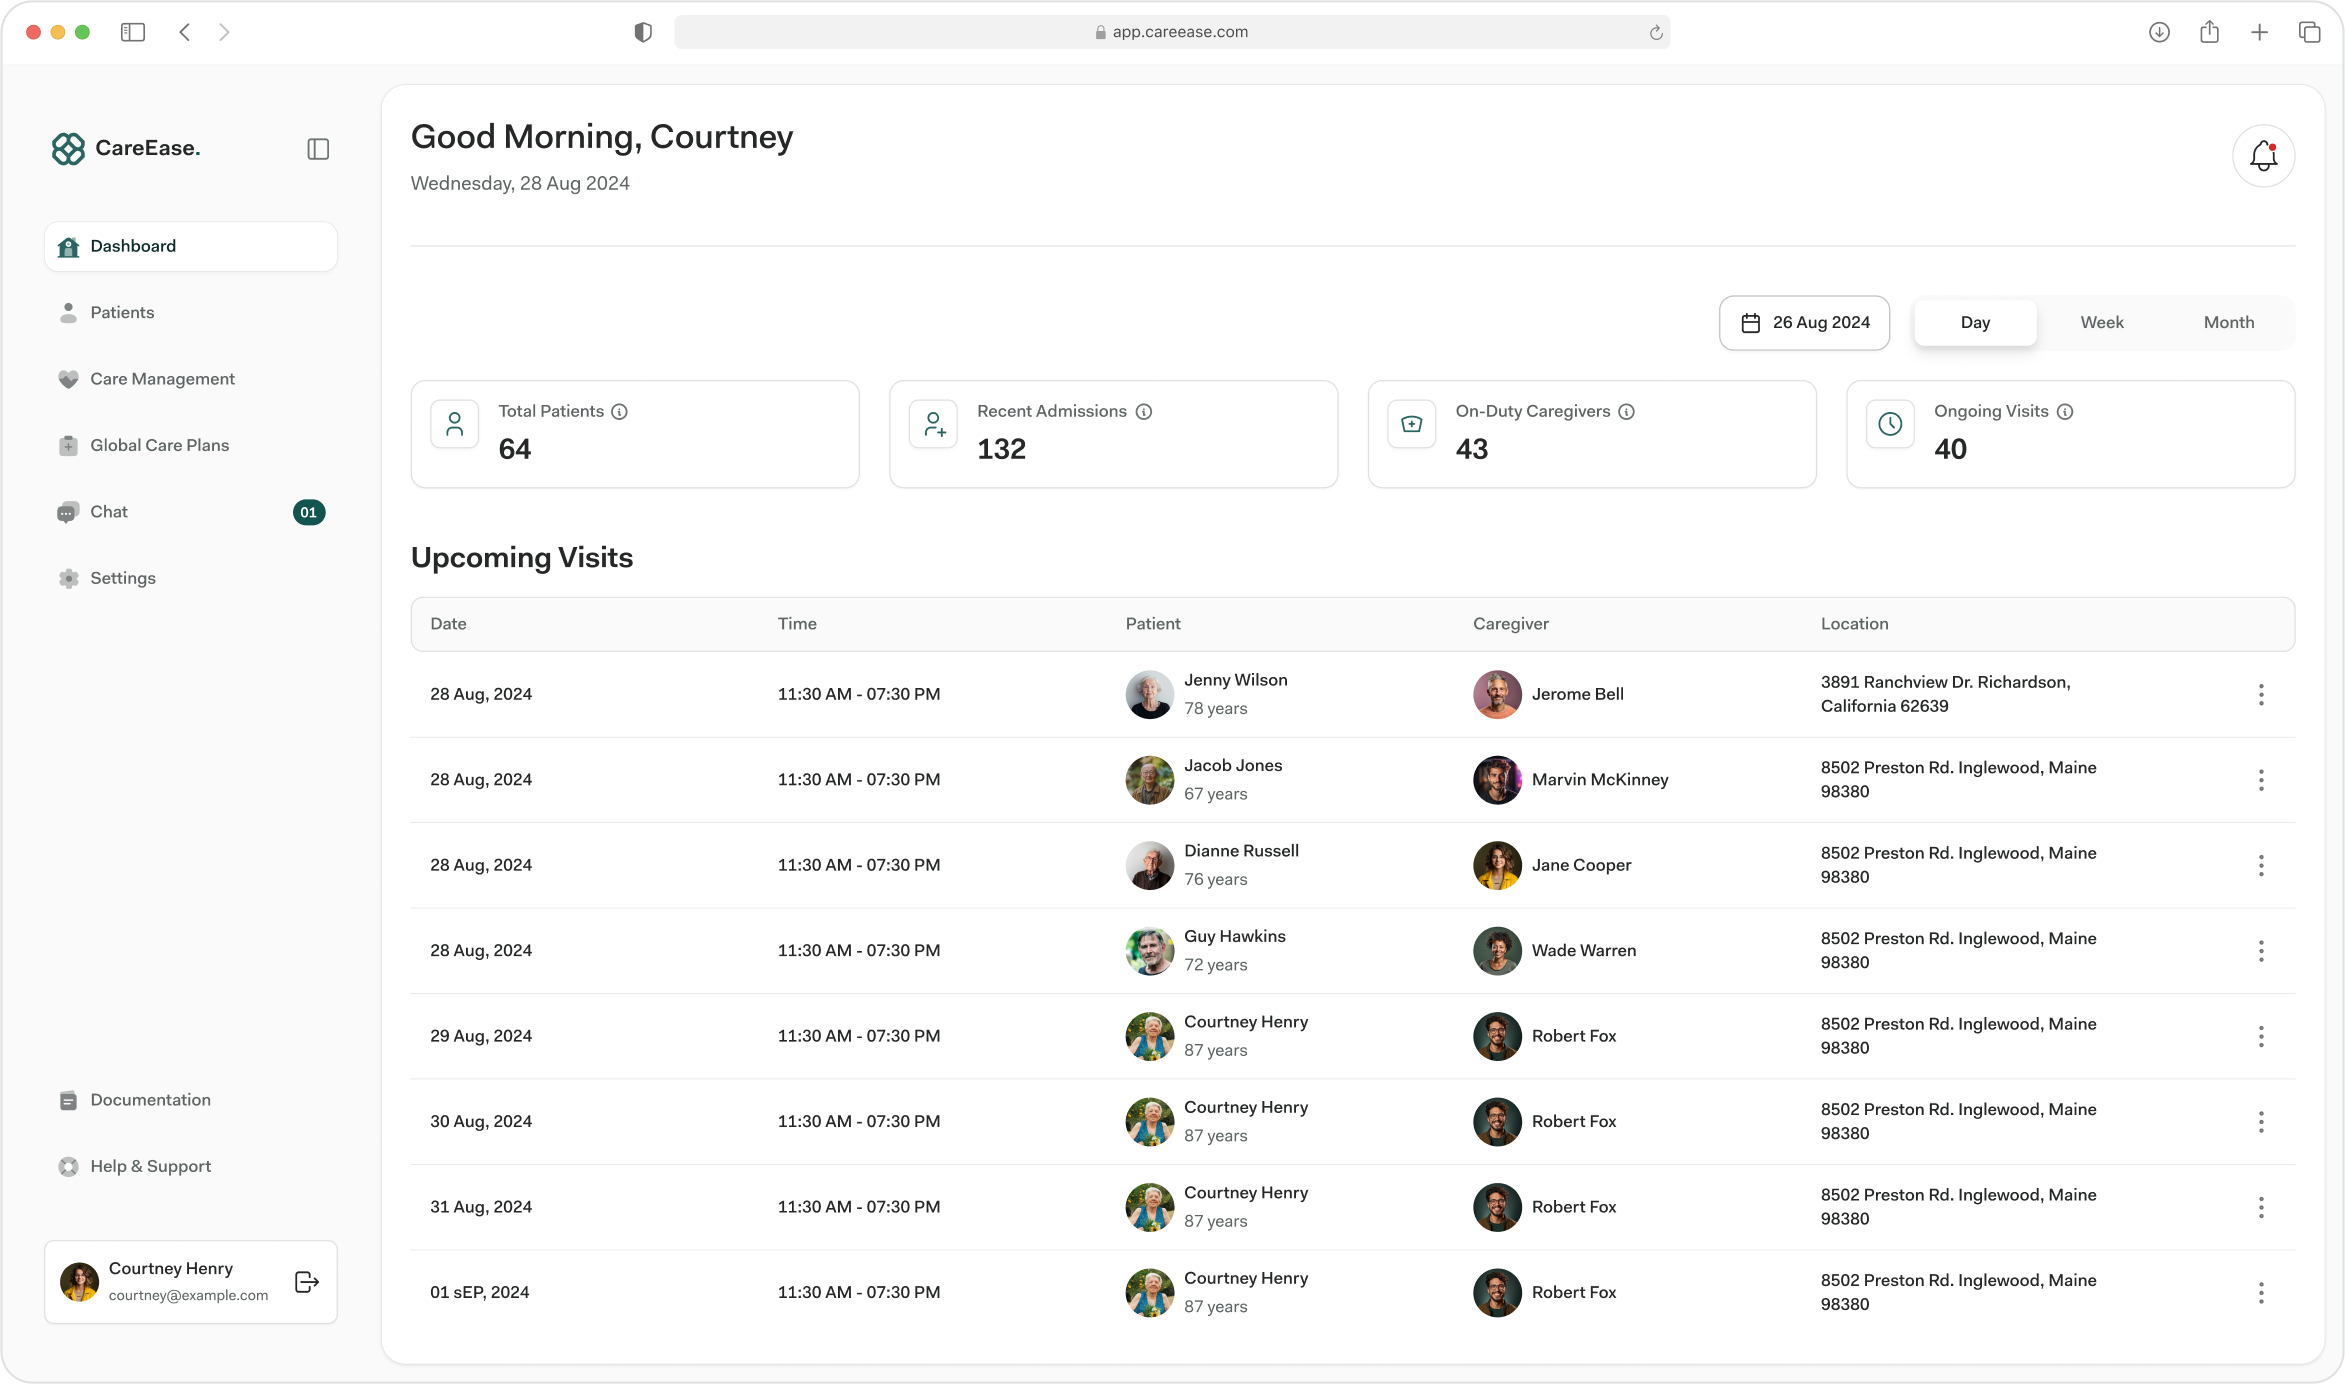This screenshot has width=2345, height=1384.
Task: Click caregiver Marvin McKinney's name
Action: [x=1600, y=780]
